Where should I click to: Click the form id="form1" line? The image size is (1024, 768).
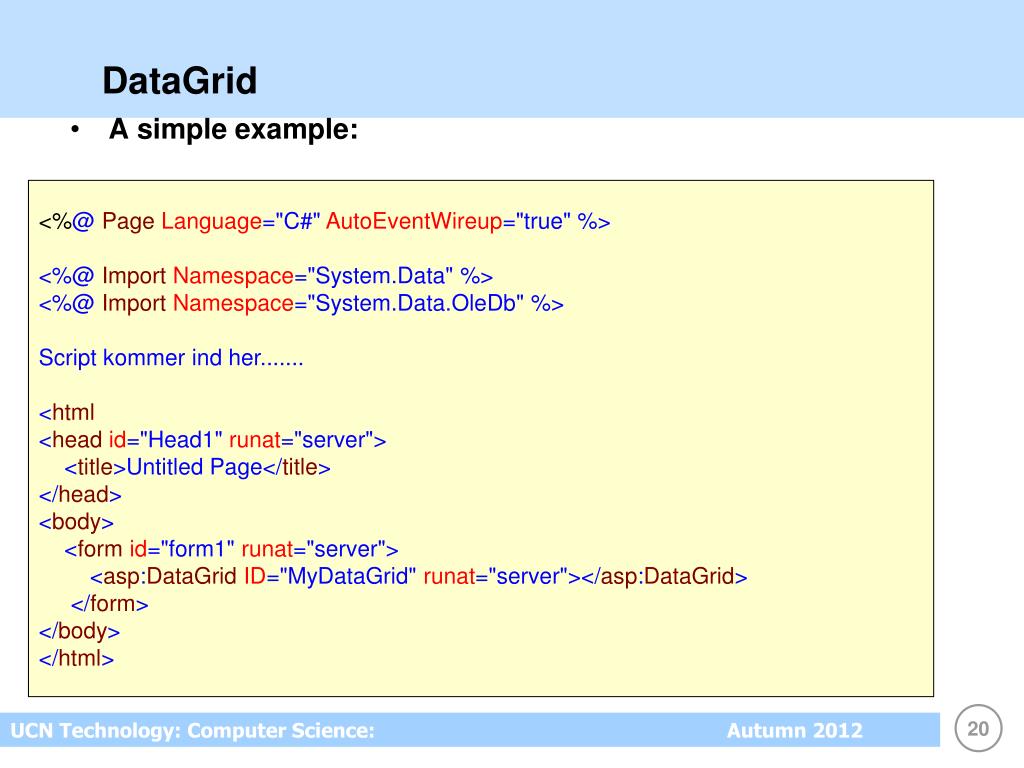click(231, 549)
